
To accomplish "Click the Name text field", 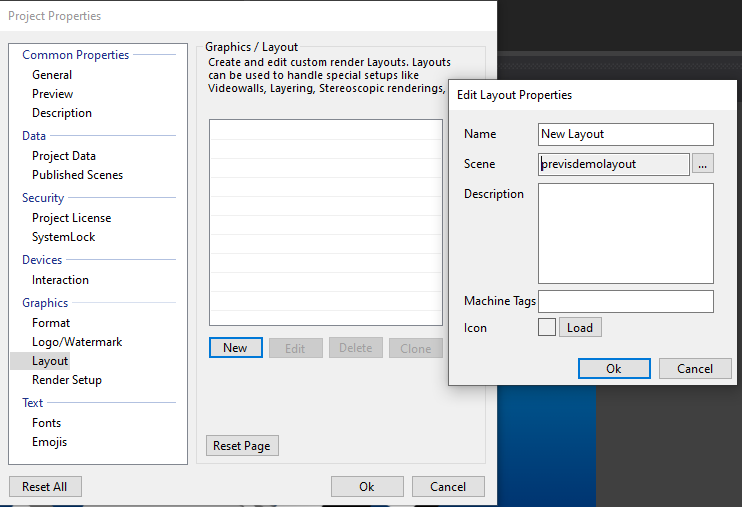I will point(626,134).
